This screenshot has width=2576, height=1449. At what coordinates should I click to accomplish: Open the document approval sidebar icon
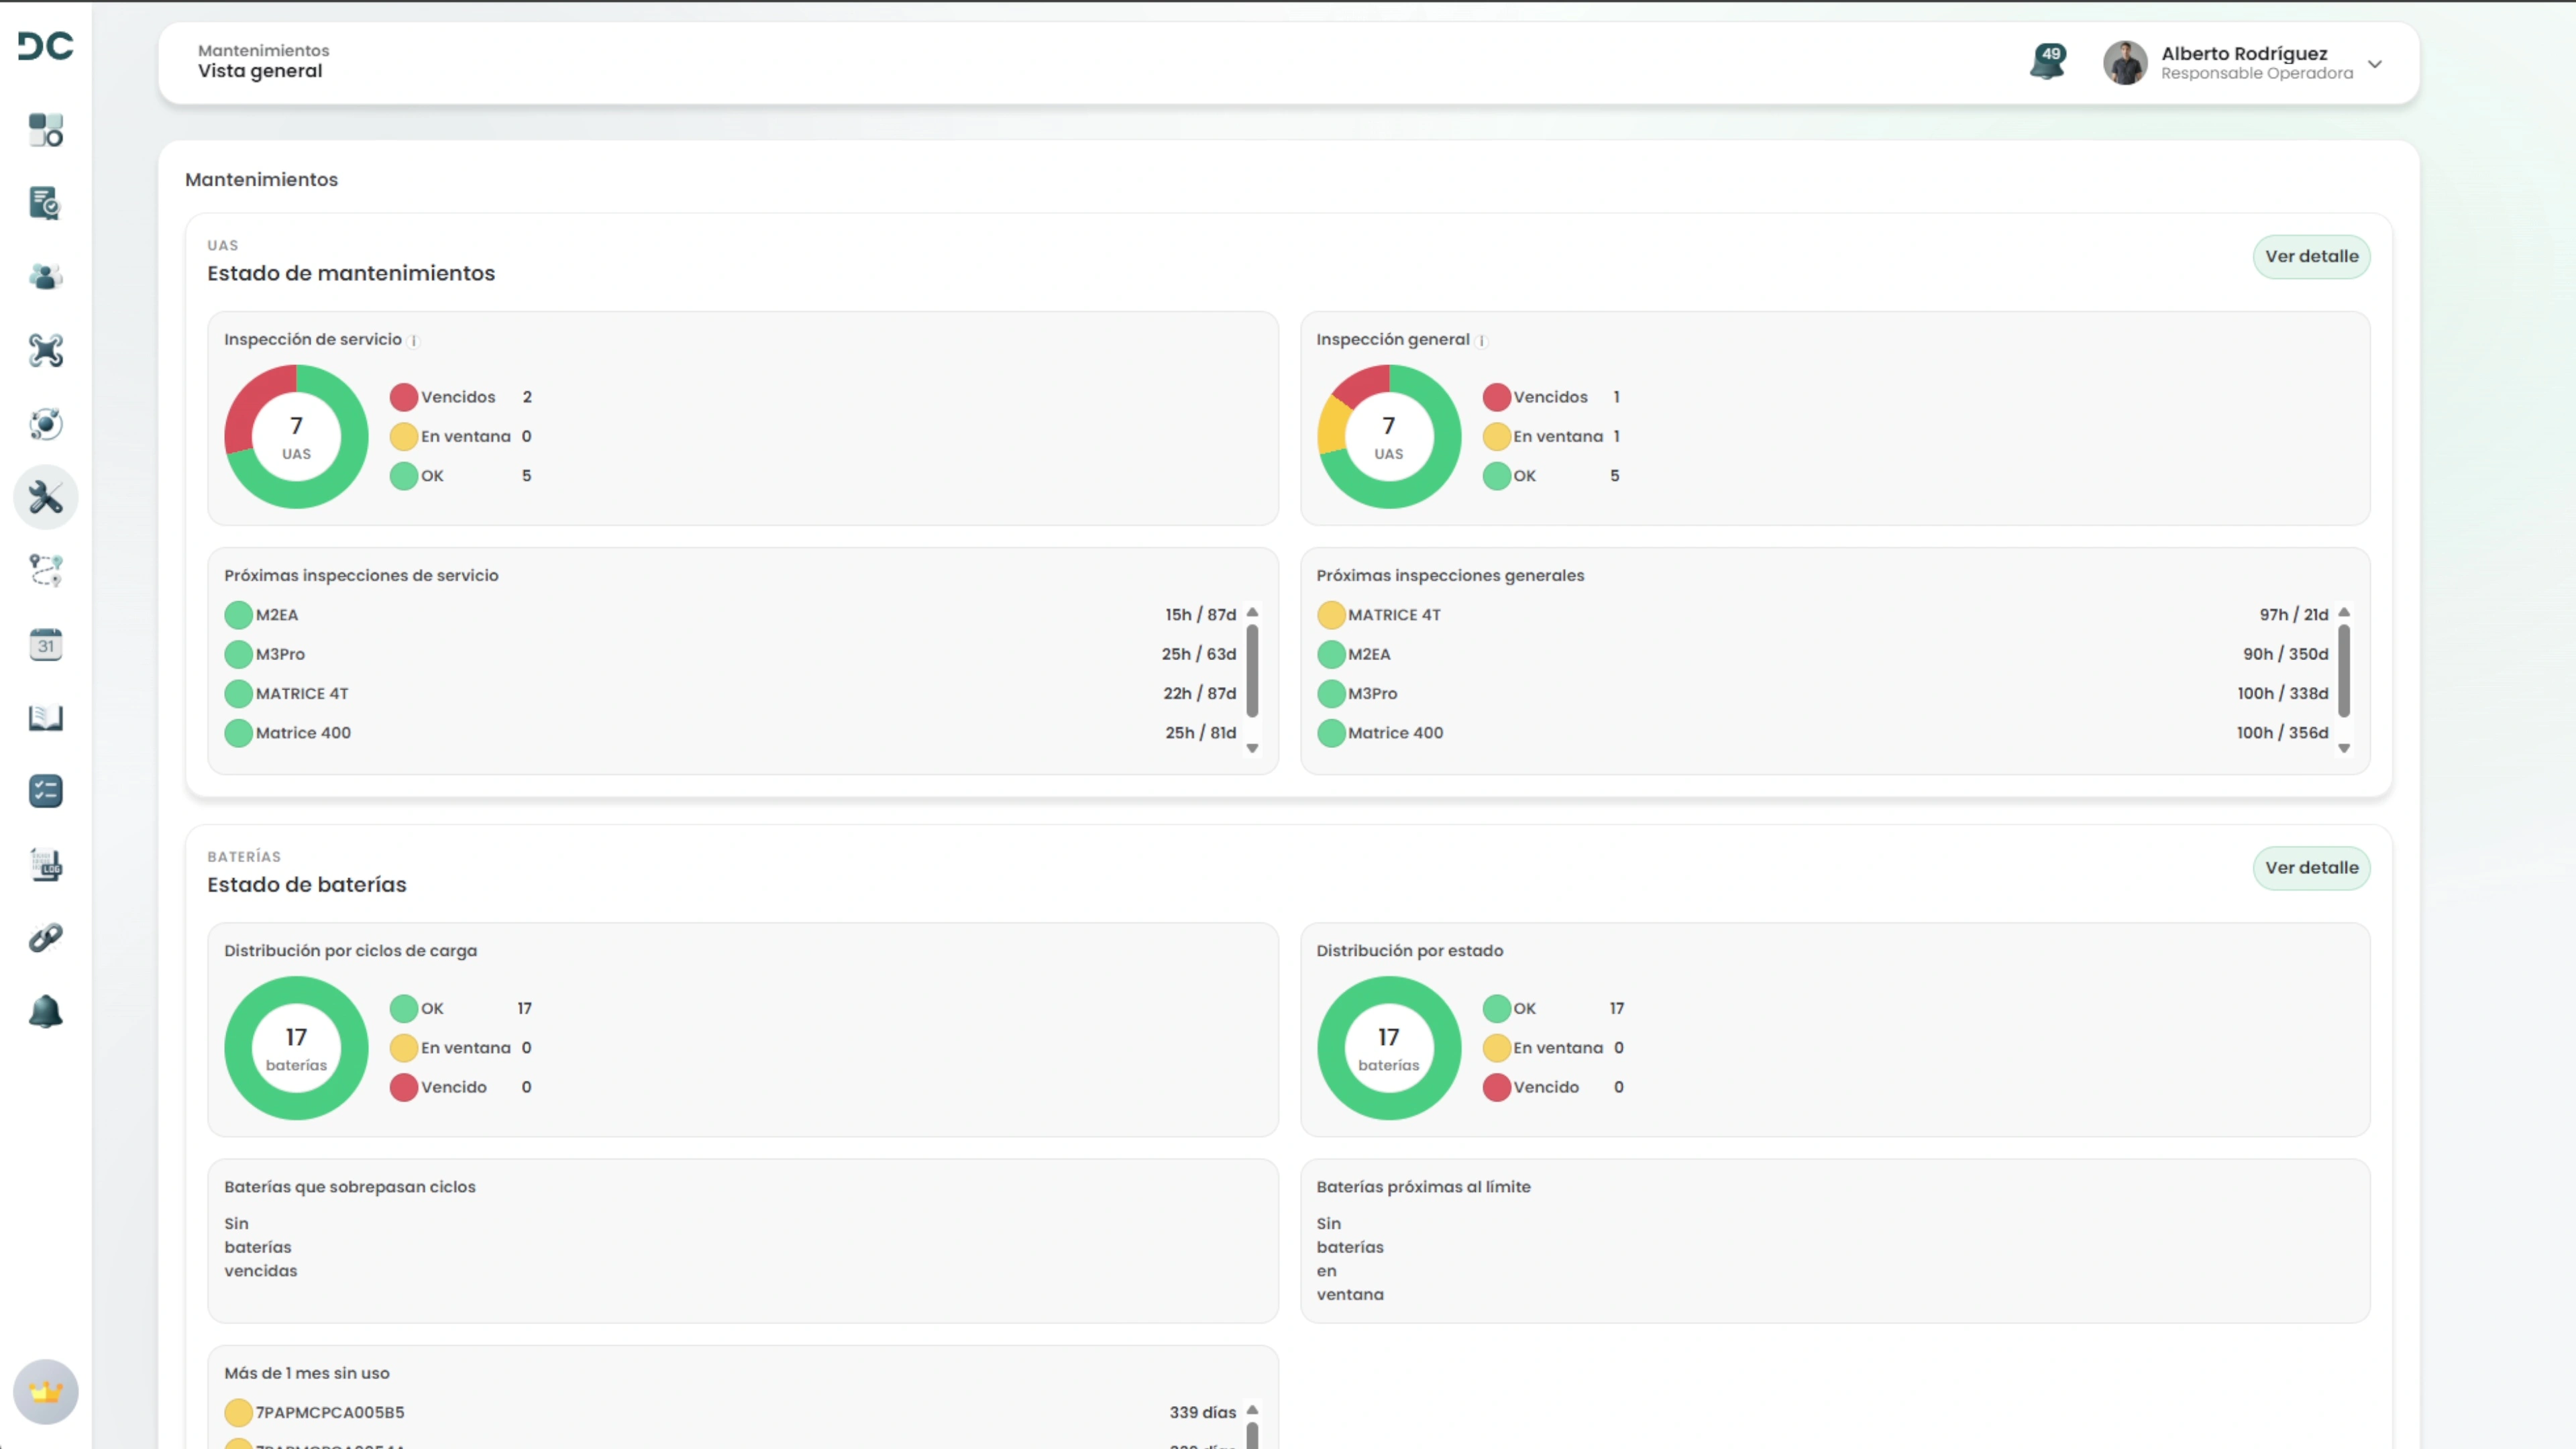pos(45,203)
